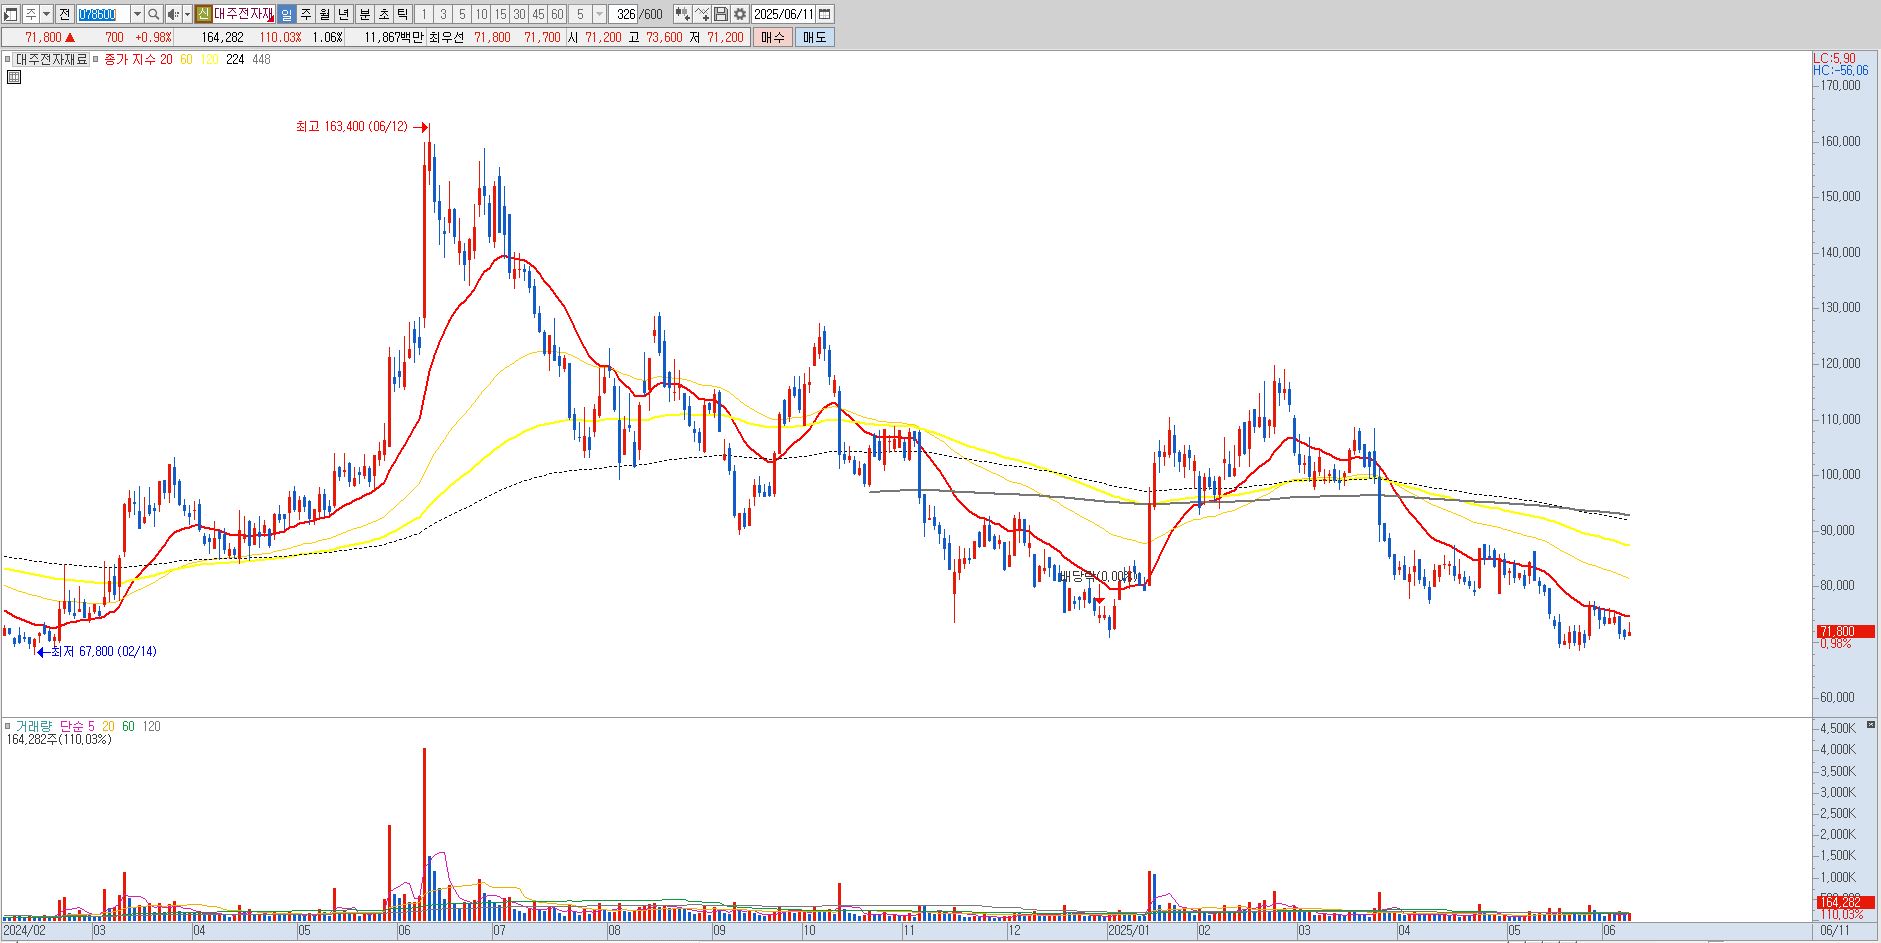Expand the interval dropdown next to 5

click(599, 14)
